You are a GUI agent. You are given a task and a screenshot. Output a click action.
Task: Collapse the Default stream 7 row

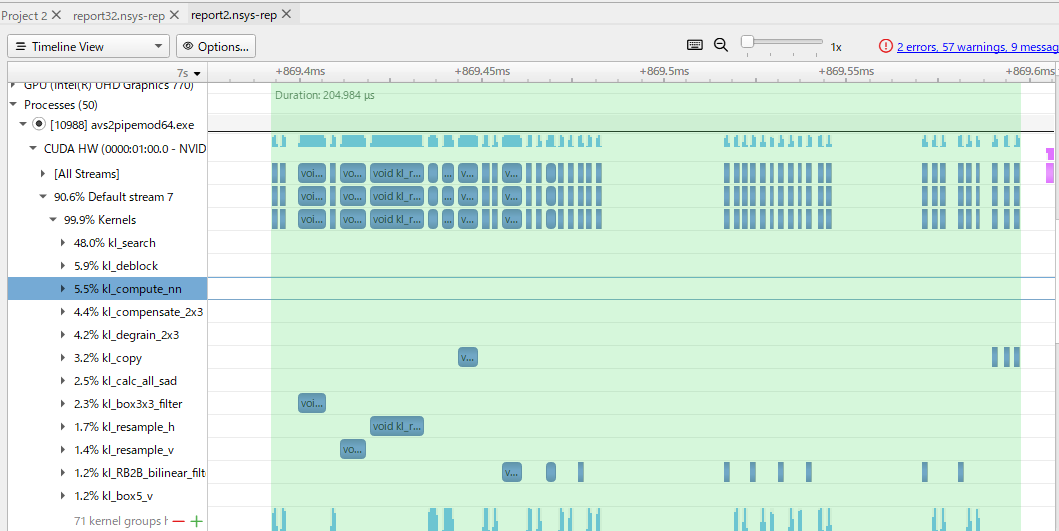coord(43,197)
